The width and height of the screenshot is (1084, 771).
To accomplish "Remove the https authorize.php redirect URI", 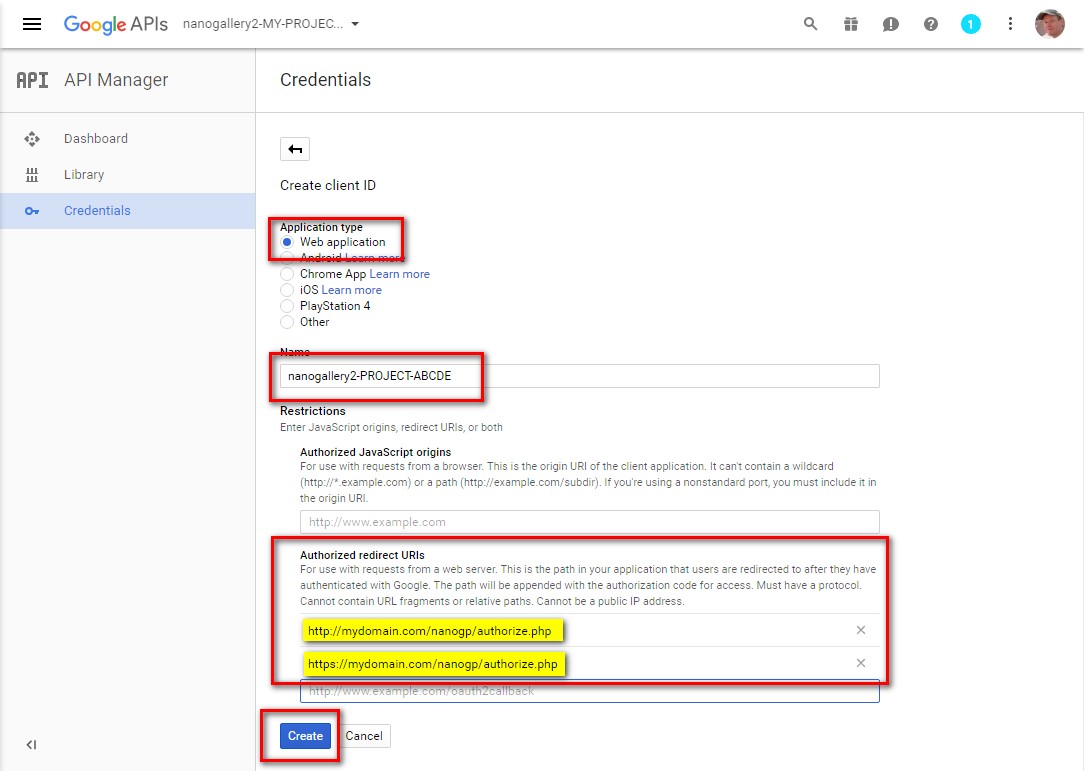I will point(861,663).
